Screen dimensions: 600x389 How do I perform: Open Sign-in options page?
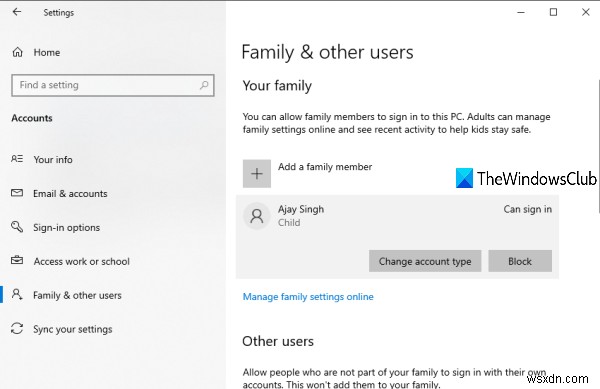pyautogui.click(x=67, y=228)
